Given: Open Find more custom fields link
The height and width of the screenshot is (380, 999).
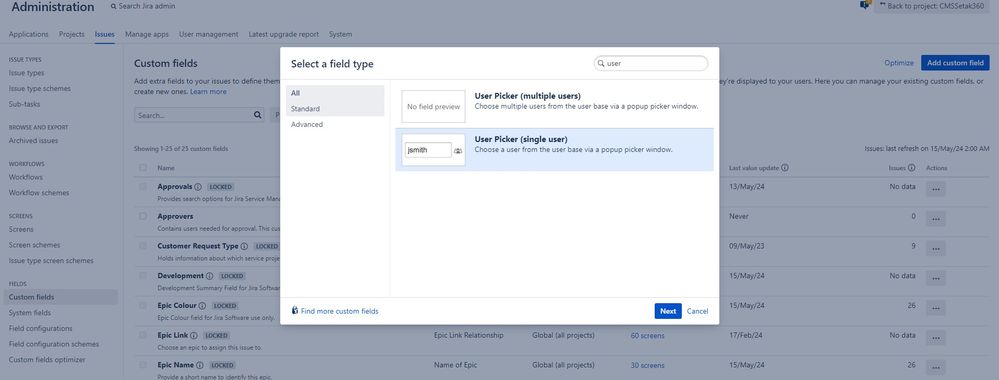Looking at the screenshot, I should pos(340,311).
